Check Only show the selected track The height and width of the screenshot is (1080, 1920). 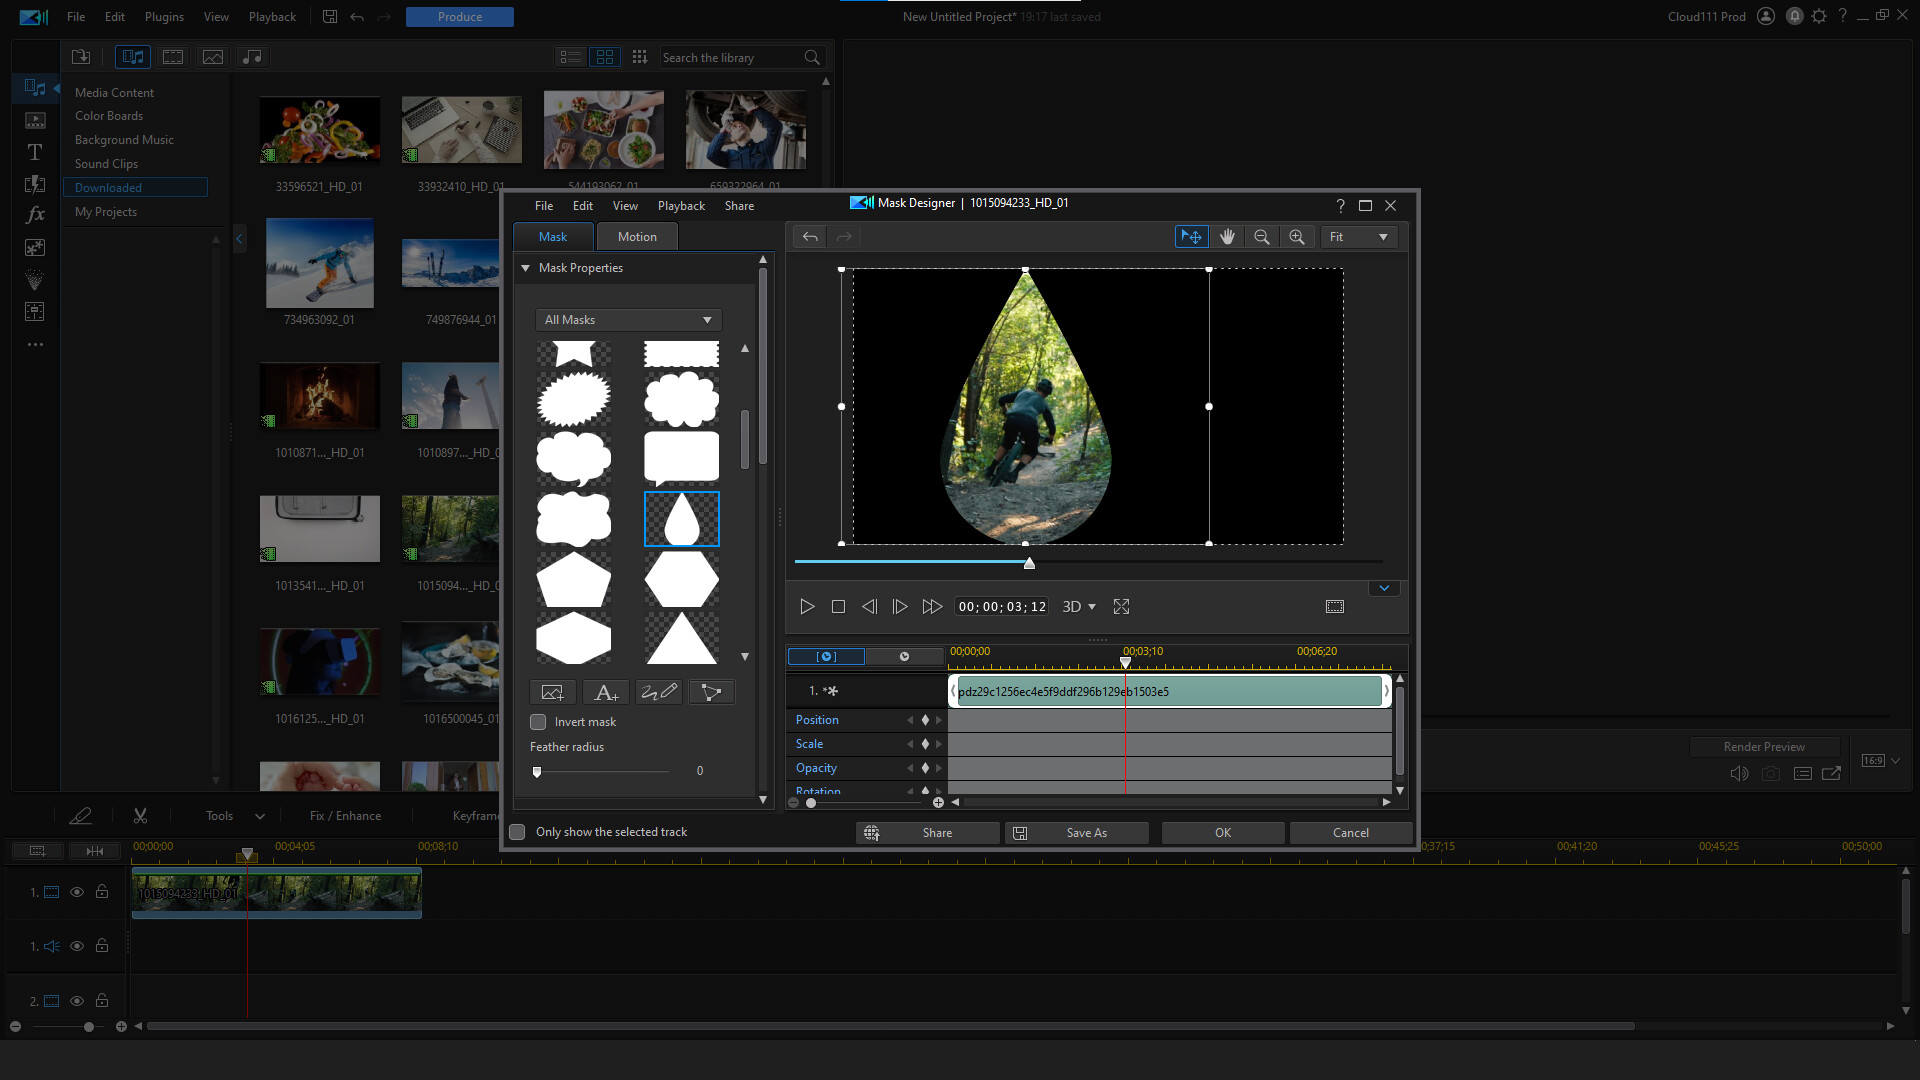click(x=517, y=831)
